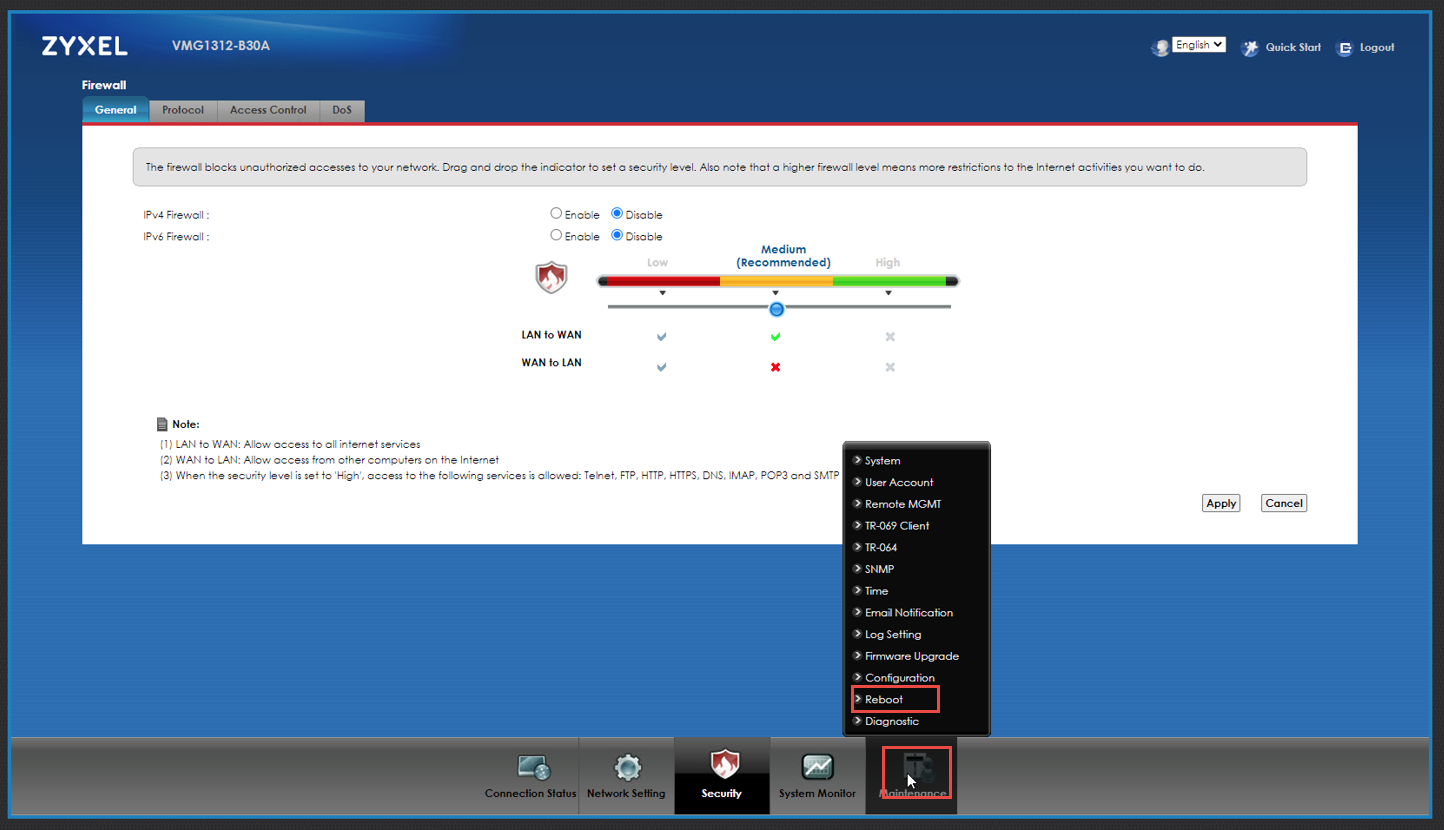Select Disable for IPv4 Firewall
1444x830 pixels.
617,213
